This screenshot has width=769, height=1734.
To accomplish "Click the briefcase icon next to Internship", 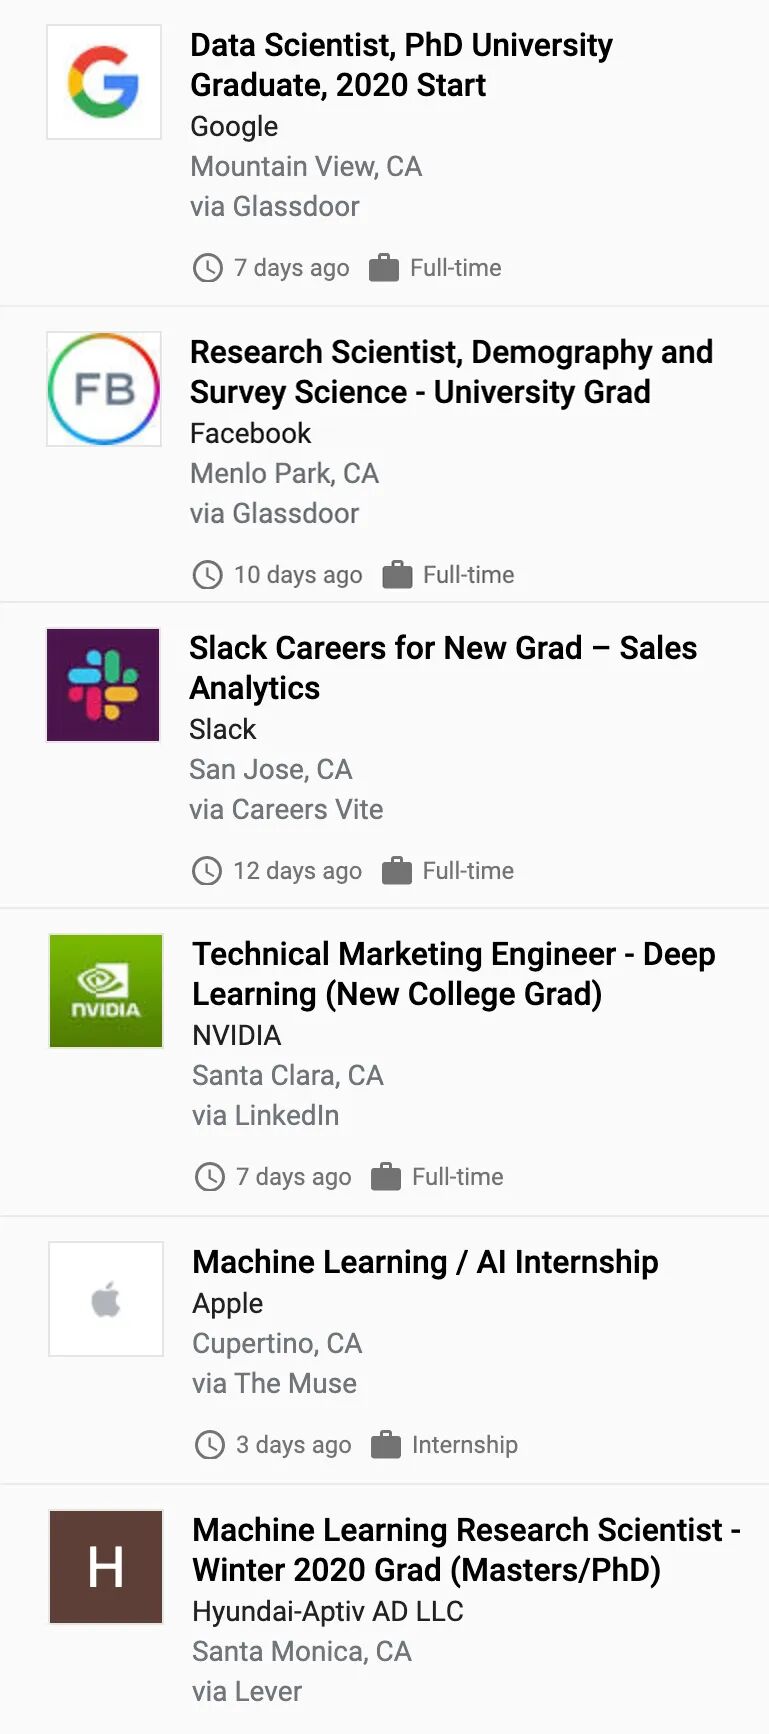I will 385,1445.
